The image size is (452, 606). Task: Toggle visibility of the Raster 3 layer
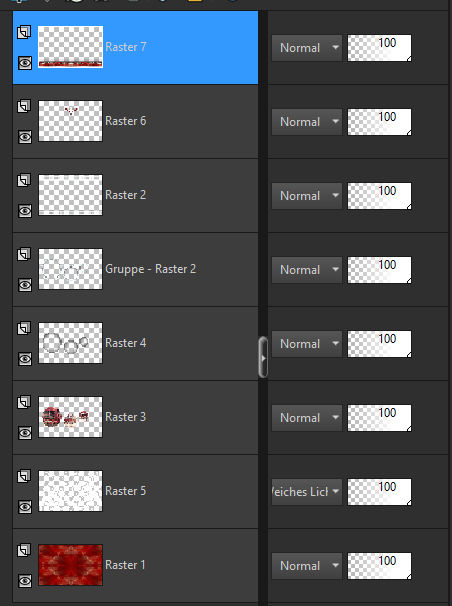pyautogui.click(x=25, y=432)
